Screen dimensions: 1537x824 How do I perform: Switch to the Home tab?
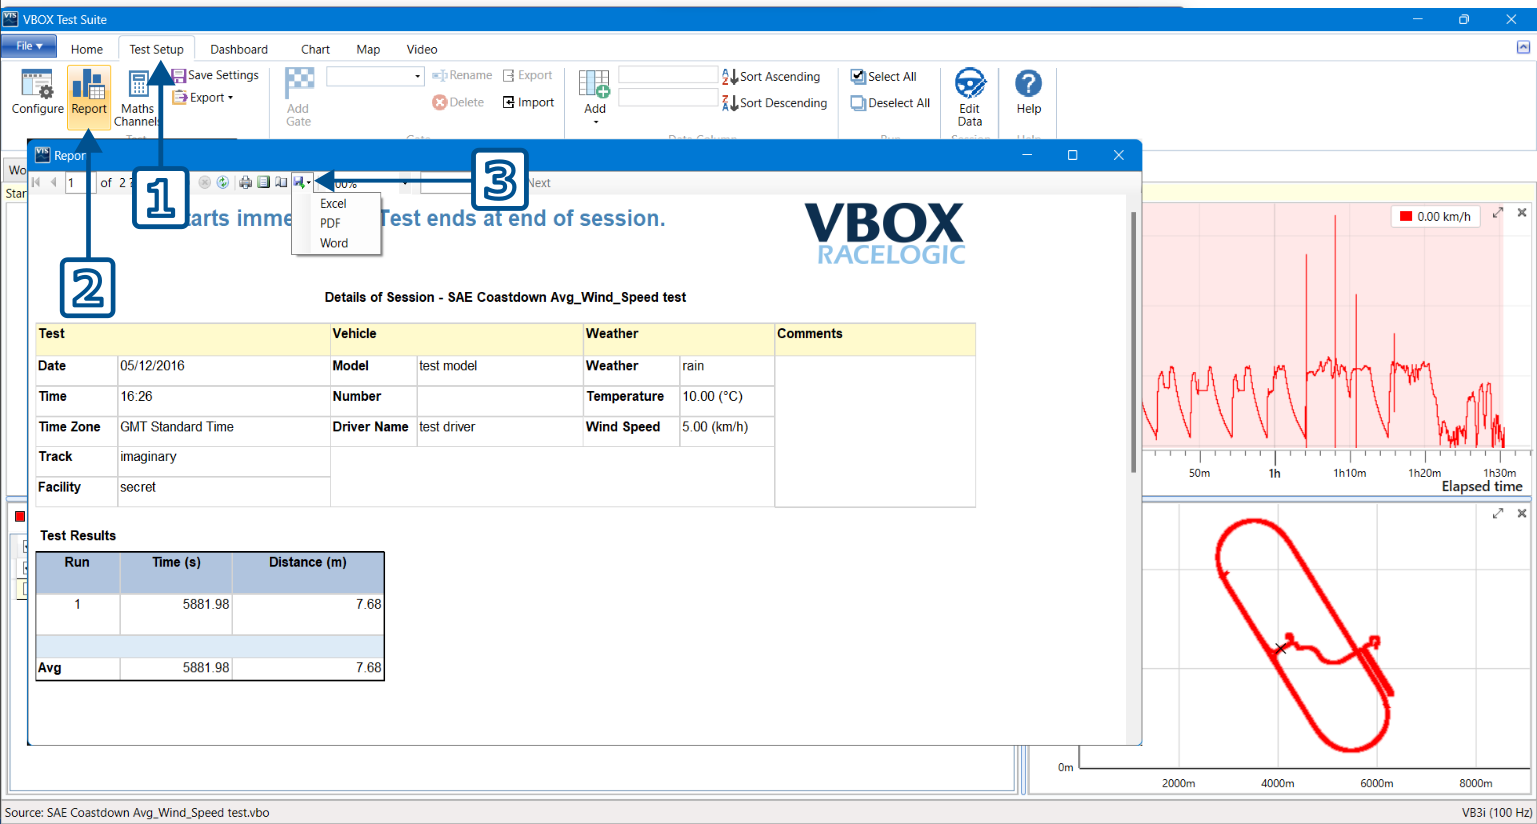(87, 49)
